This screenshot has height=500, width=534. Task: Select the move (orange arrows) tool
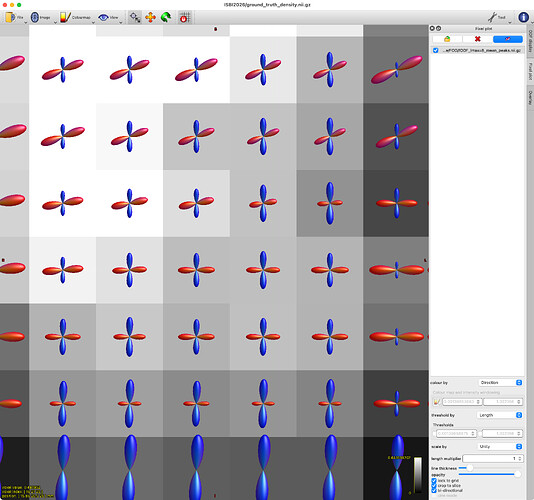pos(150,17)
